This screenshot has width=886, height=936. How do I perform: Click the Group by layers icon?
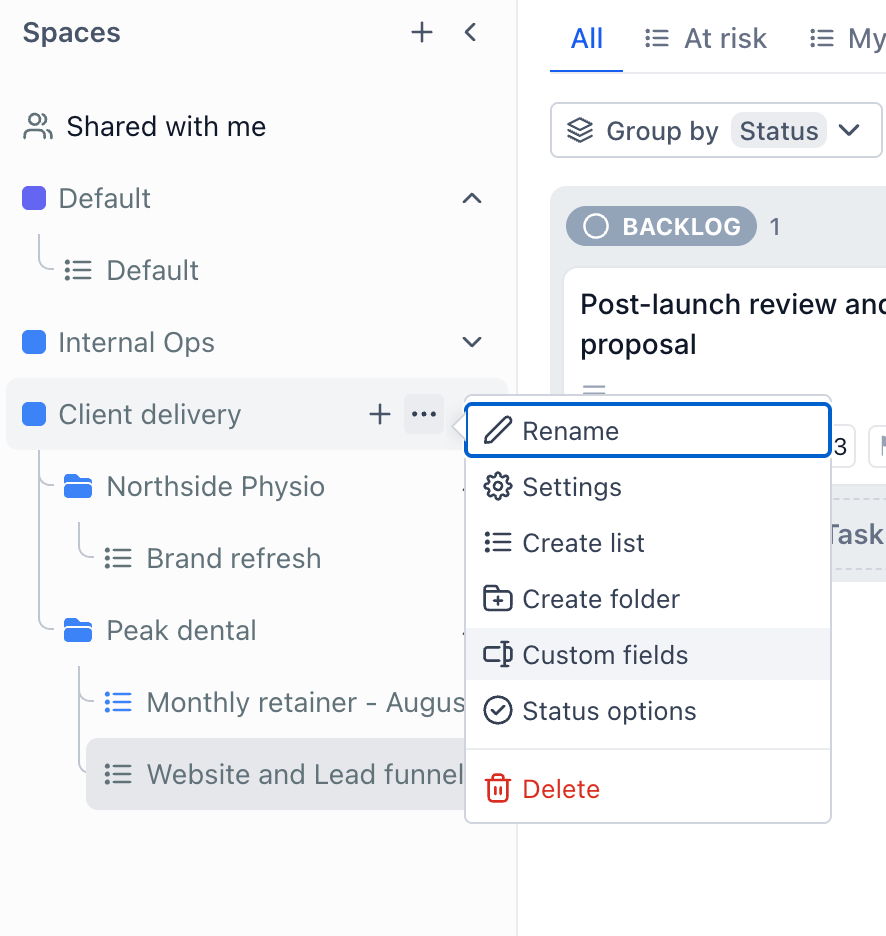[580, 130]
